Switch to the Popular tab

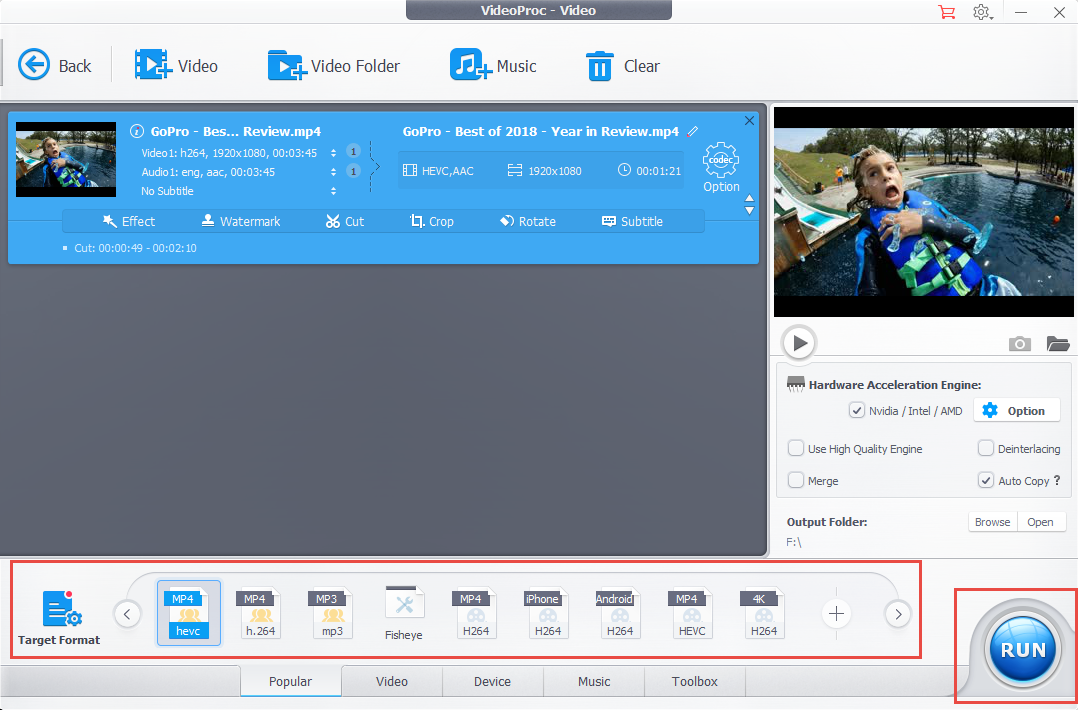click(x=290, y=681)
